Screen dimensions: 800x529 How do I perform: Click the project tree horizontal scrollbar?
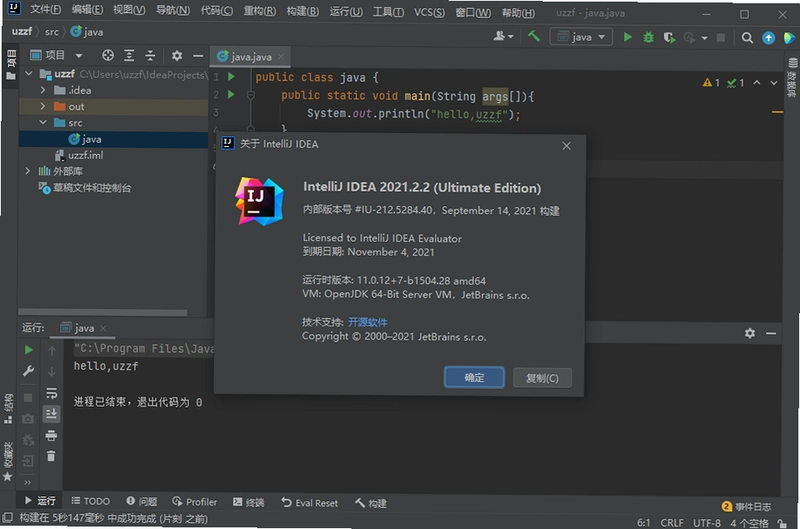(x=103, y=312)
